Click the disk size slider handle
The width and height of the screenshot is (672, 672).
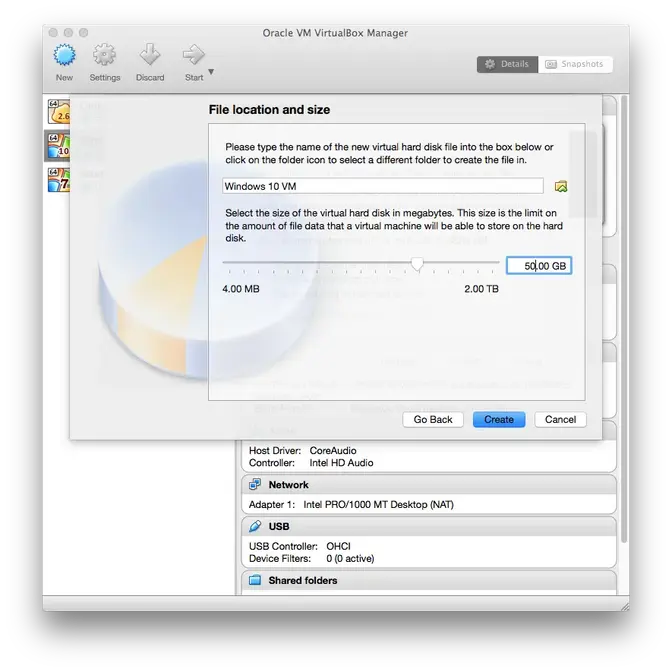point(417,263)
